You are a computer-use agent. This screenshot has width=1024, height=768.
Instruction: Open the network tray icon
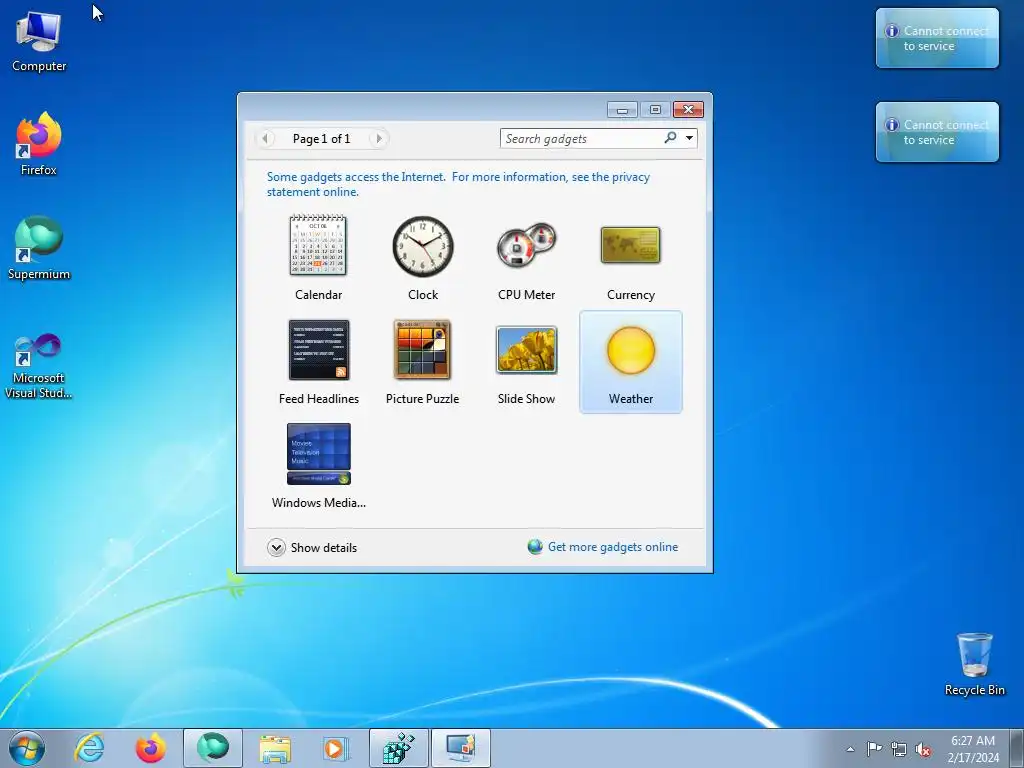coord(899,749)
